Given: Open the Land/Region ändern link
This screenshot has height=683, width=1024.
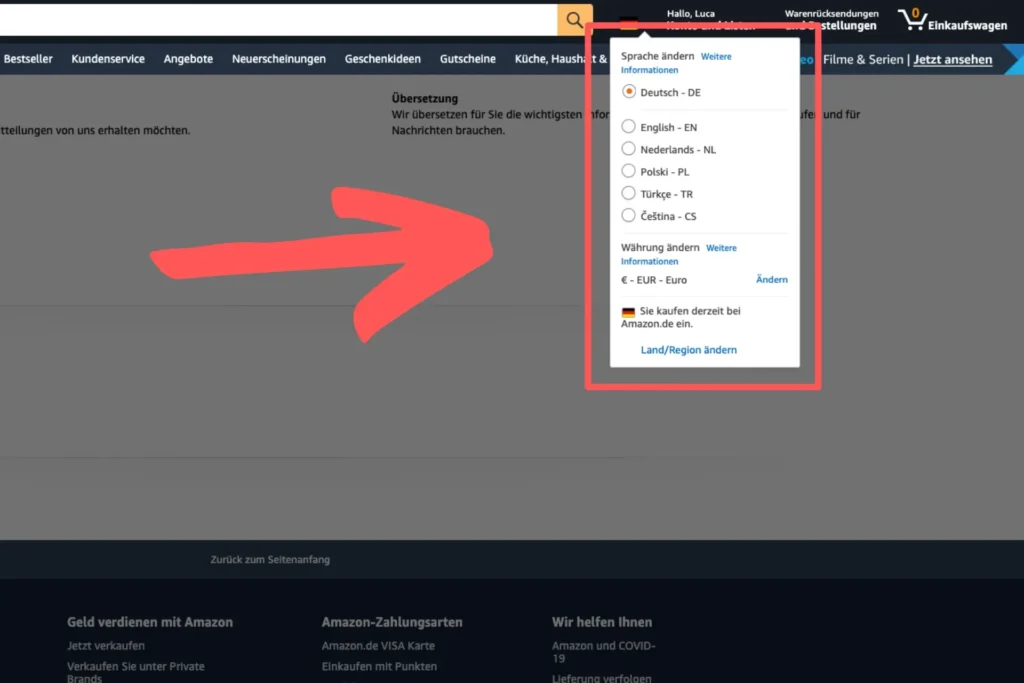Looking at the screenshot, I should 688,350.
